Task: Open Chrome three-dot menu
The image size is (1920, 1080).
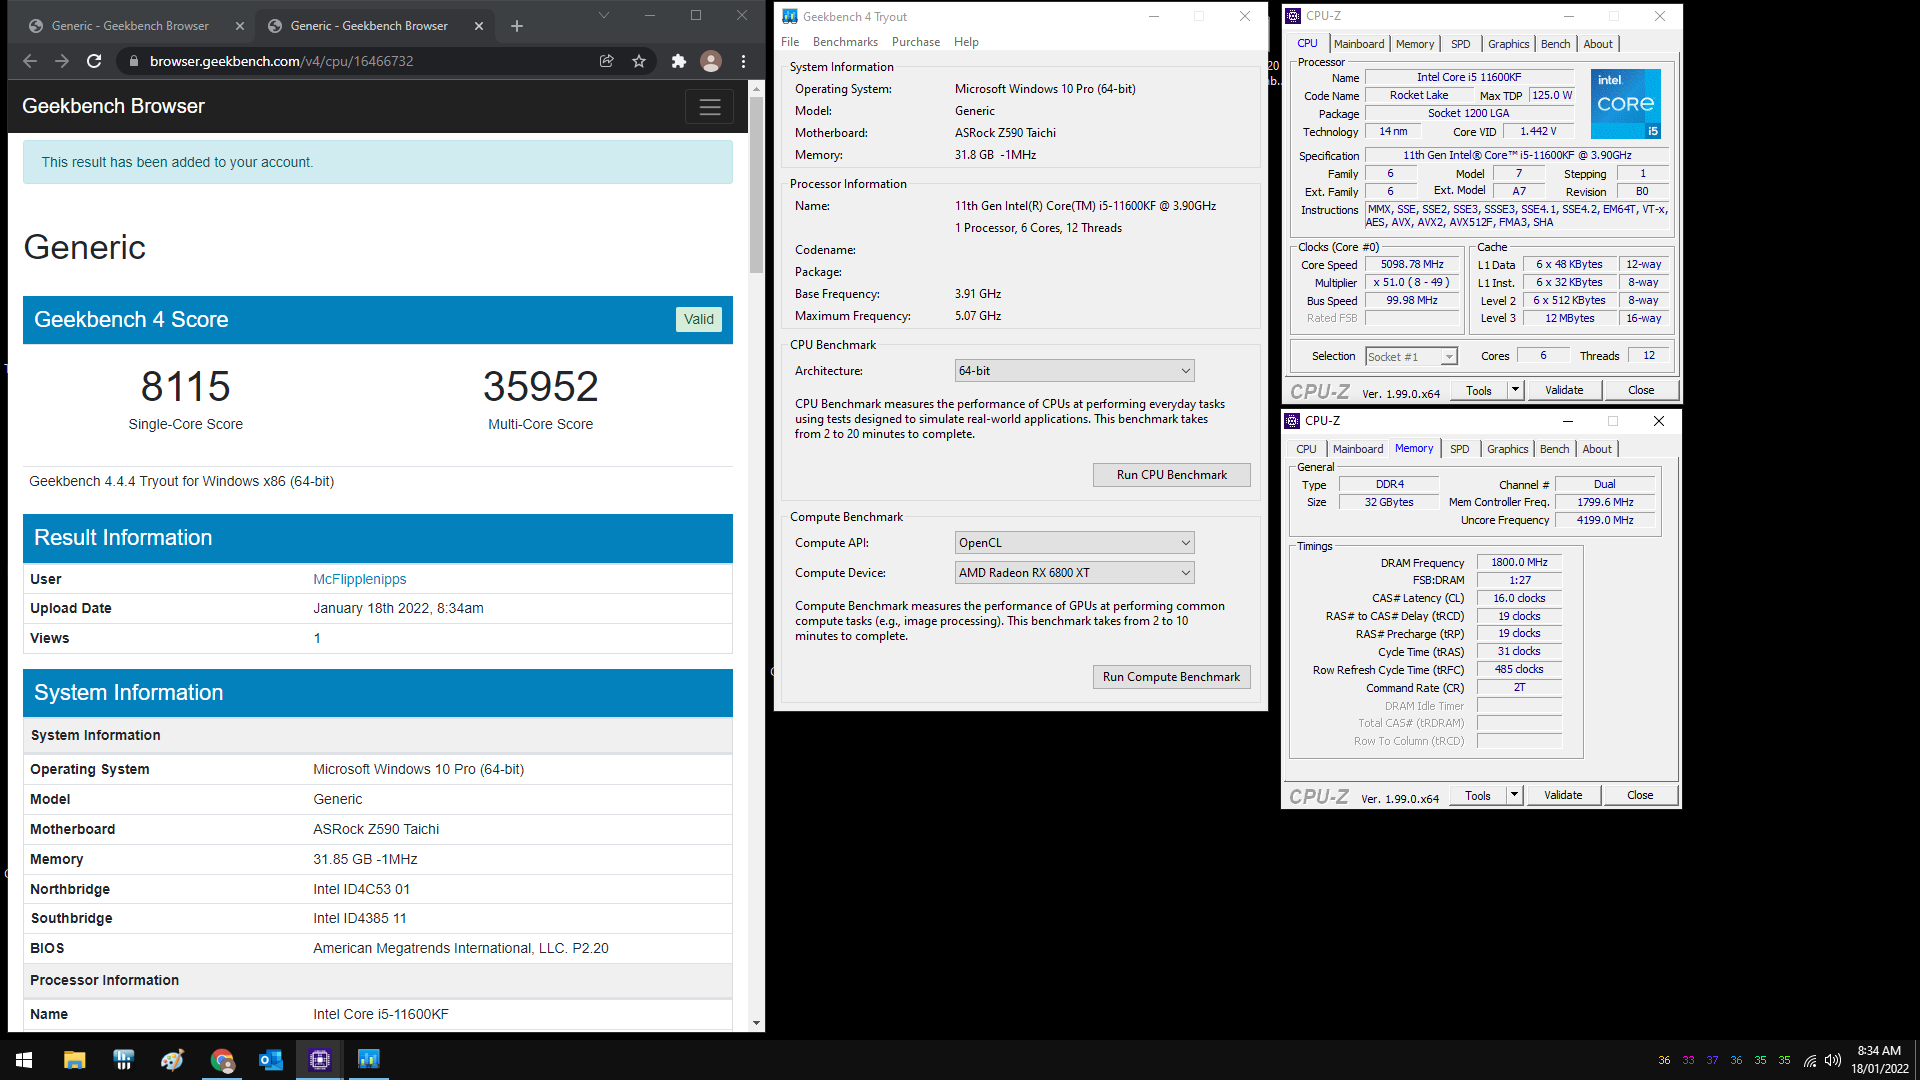Action: coord(743,61)
